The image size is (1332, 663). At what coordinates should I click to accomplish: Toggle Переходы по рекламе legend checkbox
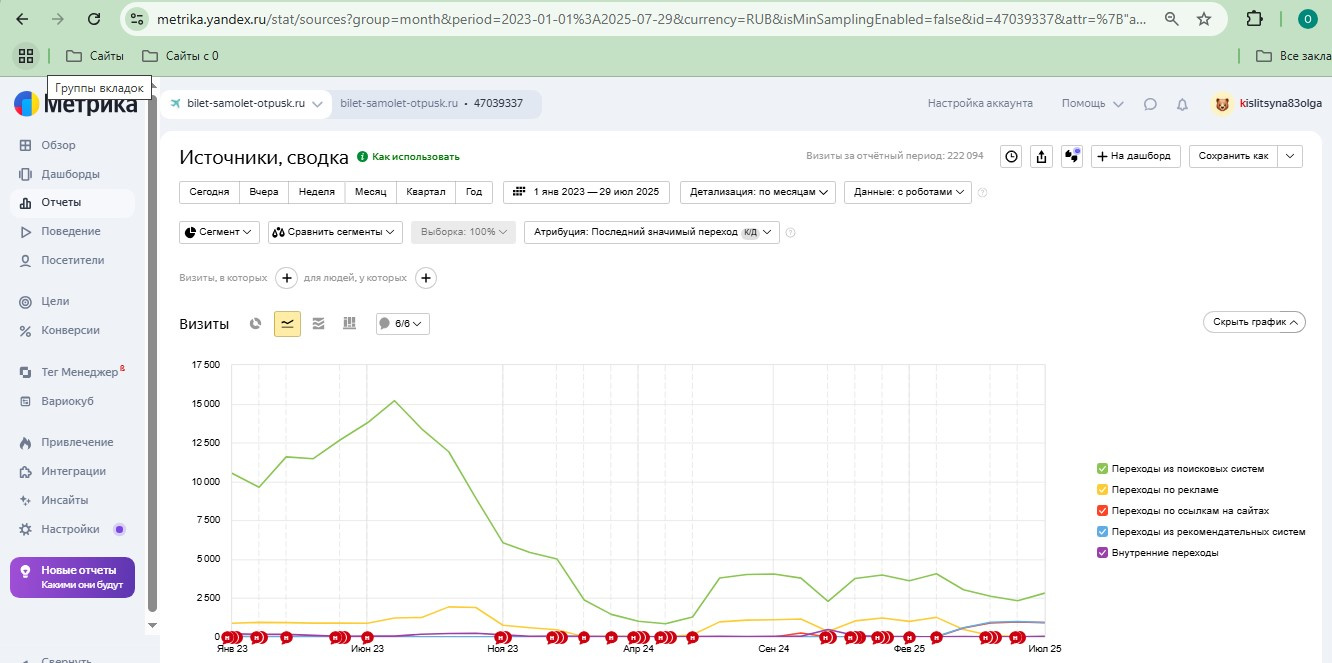[1102, 489]
